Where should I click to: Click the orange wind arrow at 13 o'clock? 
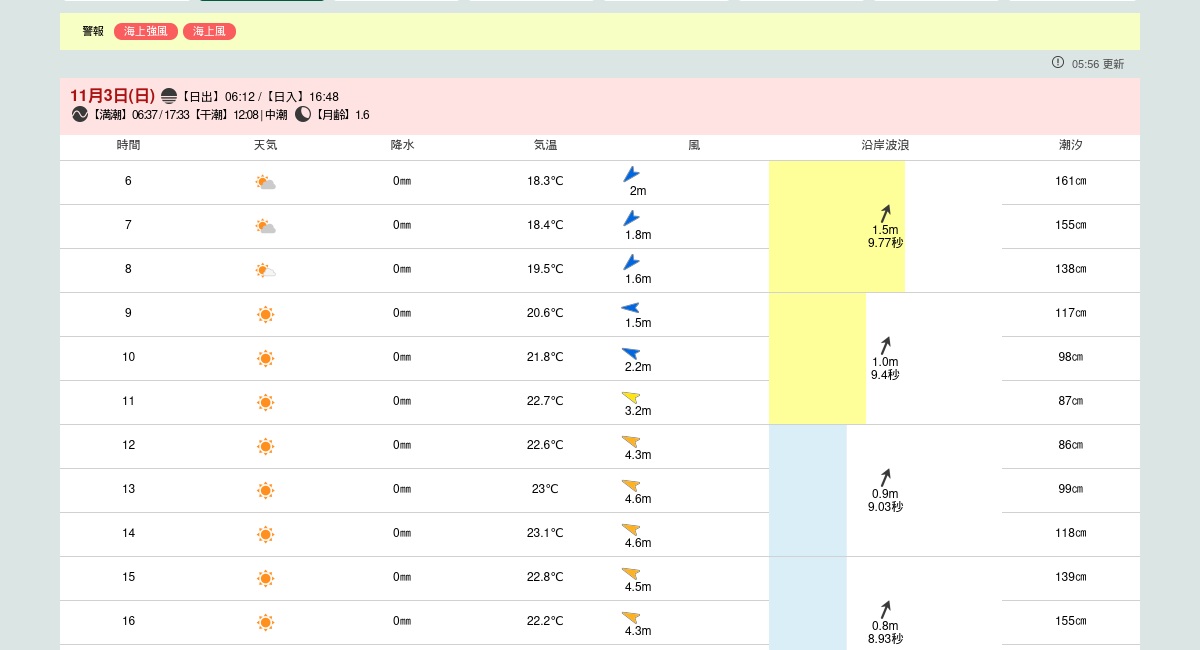coord(630,485)
